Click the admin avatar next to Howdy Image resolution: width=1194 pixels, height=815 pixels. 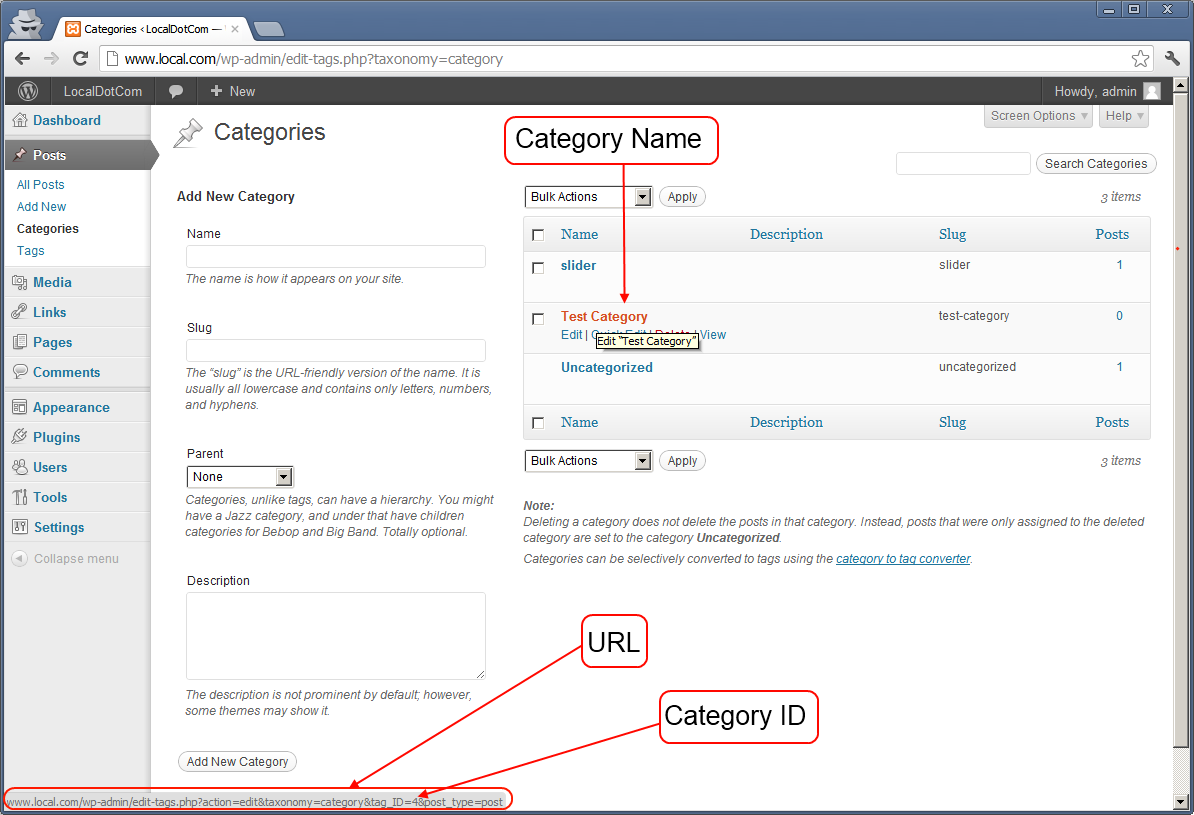[x=1152, y=91]
